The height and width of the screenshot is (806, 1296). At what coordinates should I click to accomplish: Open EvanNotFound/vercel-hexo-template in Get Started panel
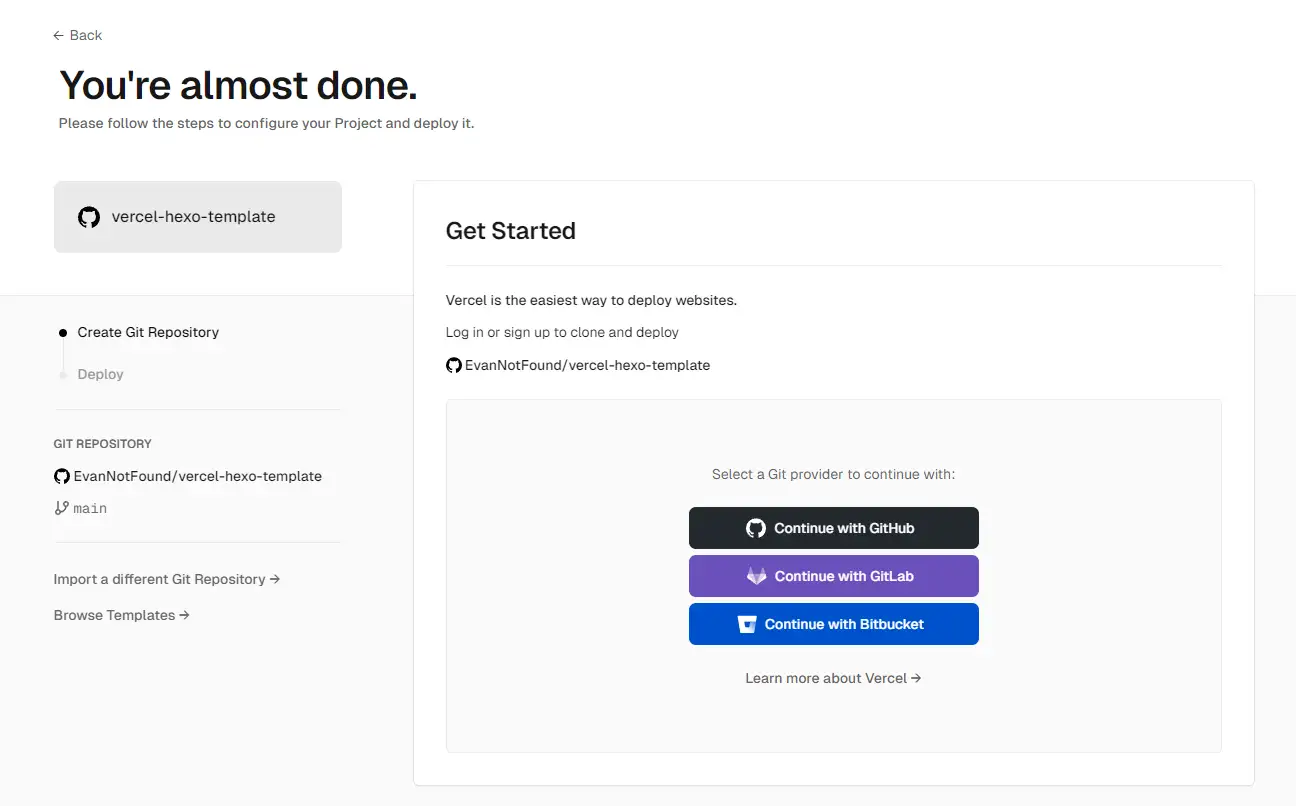tap(587, 365)
